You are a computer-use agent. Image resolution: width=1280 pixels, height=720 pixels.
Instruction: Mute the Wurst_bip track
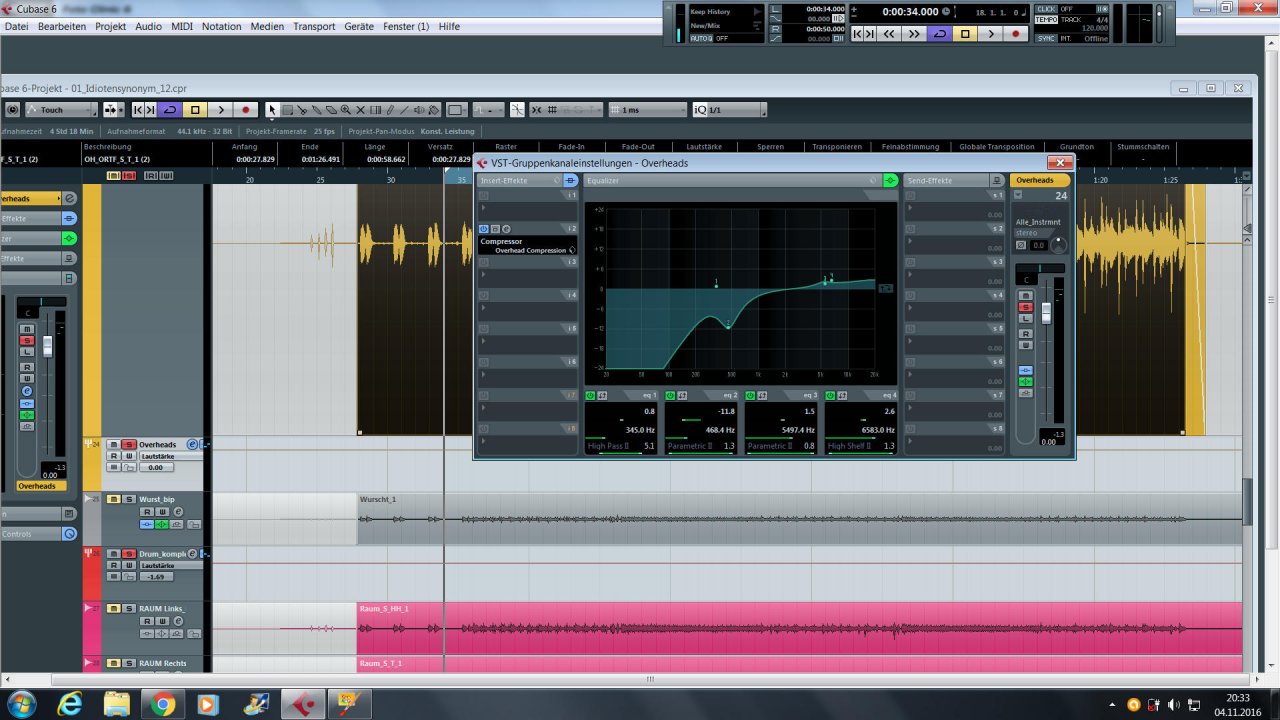coord(113,499)
